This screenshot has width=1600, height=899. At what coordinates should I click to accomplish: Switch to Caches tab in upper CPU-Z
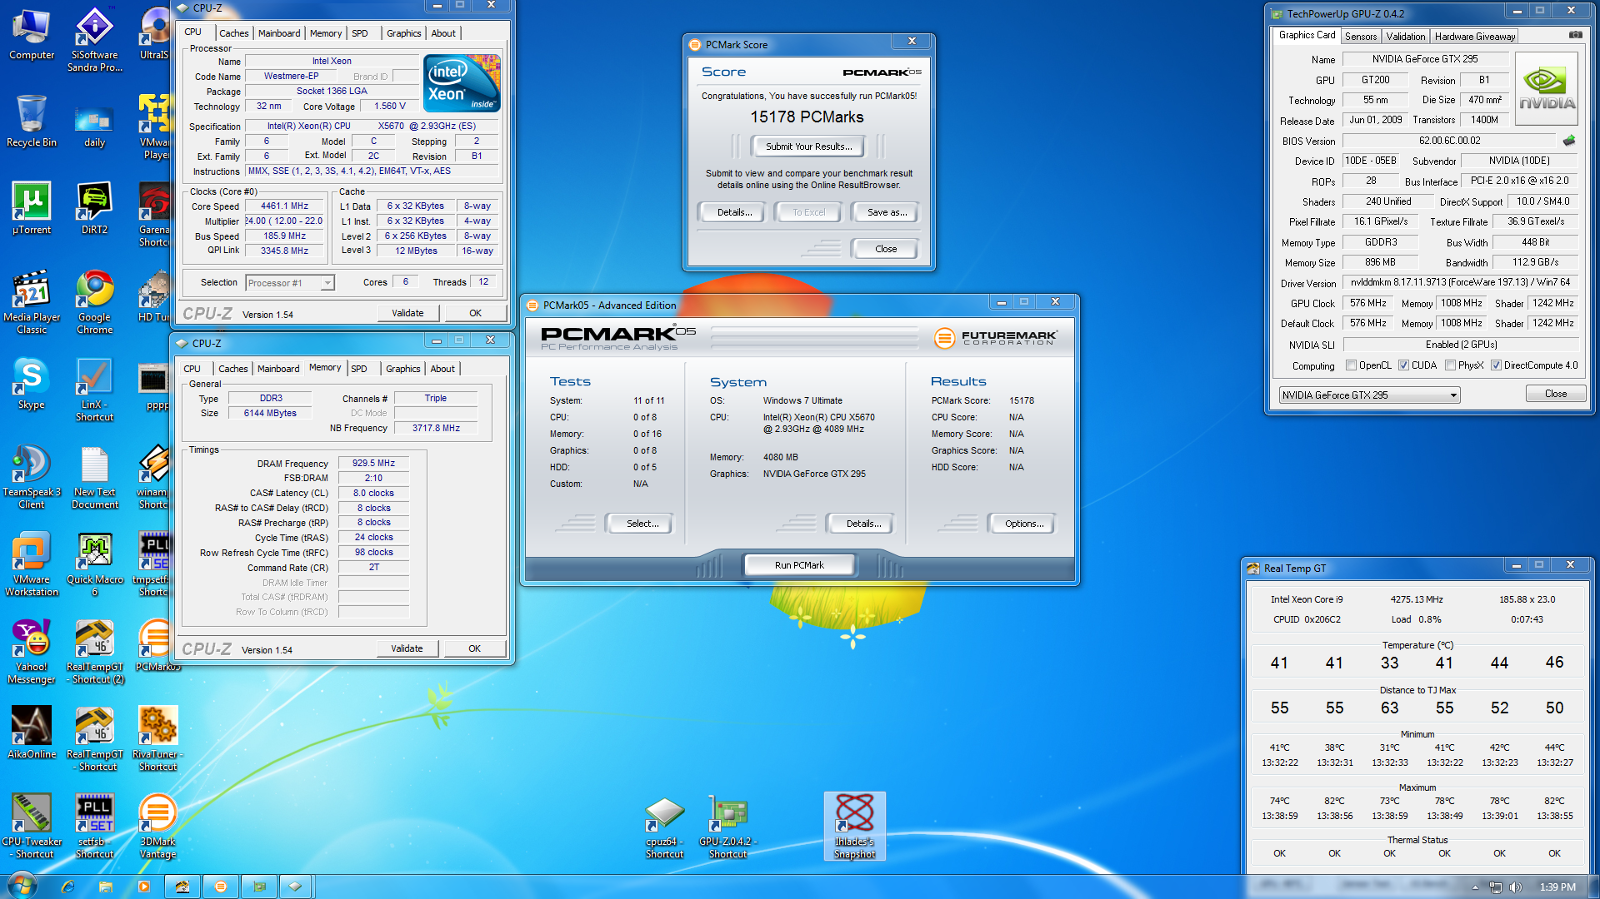click(233, 33)
